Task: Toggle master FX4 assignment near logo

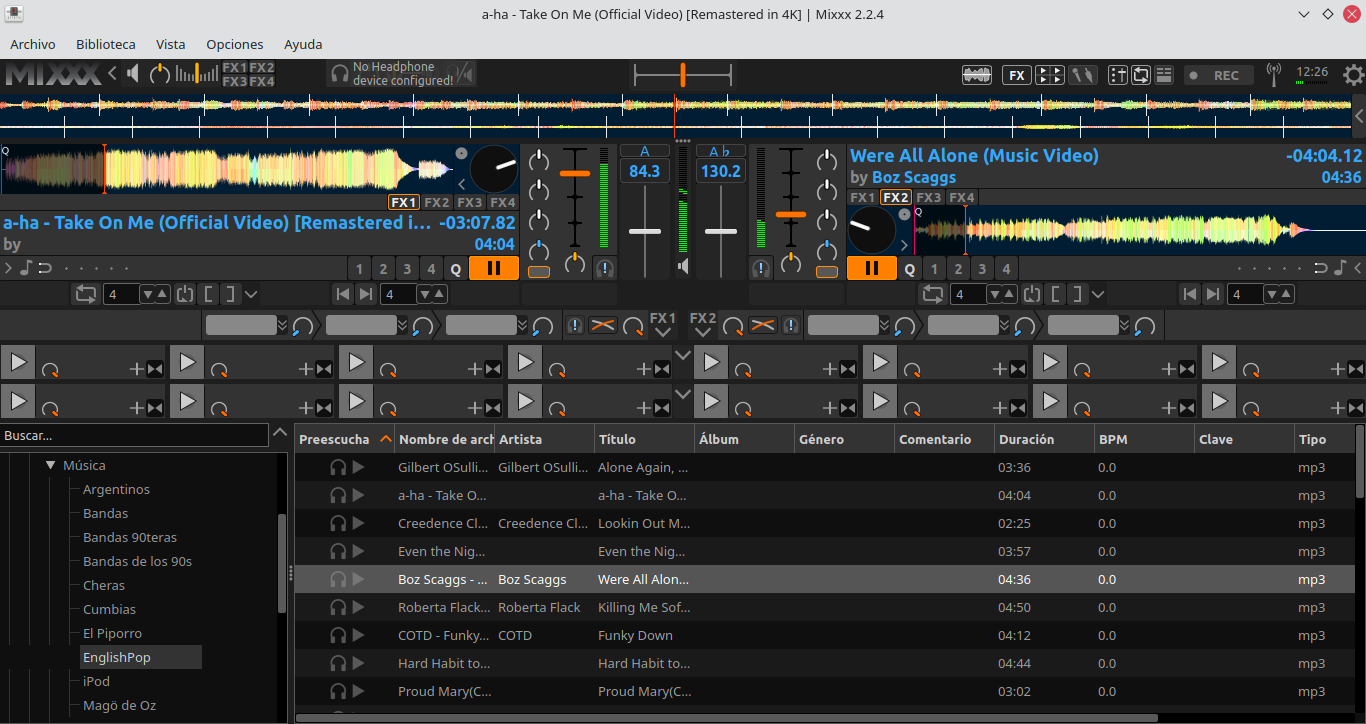Action: [262, 81]
